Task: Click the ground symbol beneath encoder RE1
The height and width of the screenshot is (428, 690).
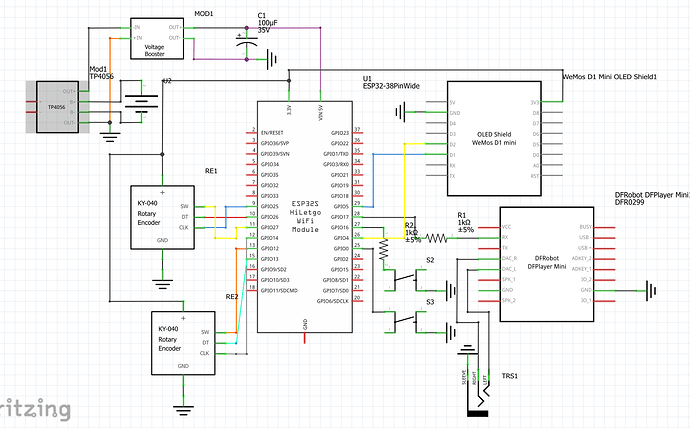Action: tap(162, 284)
